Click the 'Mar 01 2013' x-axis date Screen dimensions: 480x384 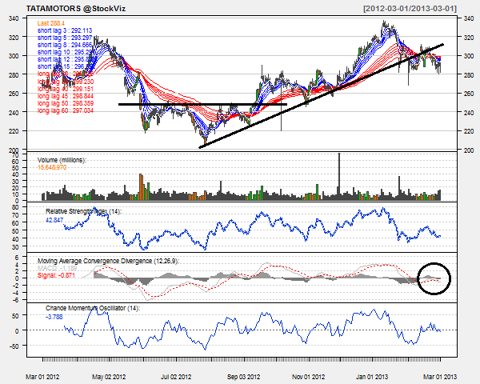tap(440, 377)
